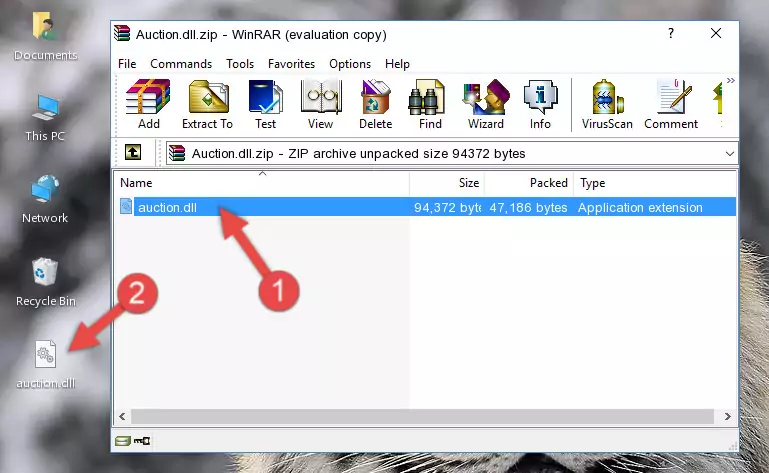Click horizontal scrollbar right arrow
The height and width of the screenshot is (473, 769).
728,417
